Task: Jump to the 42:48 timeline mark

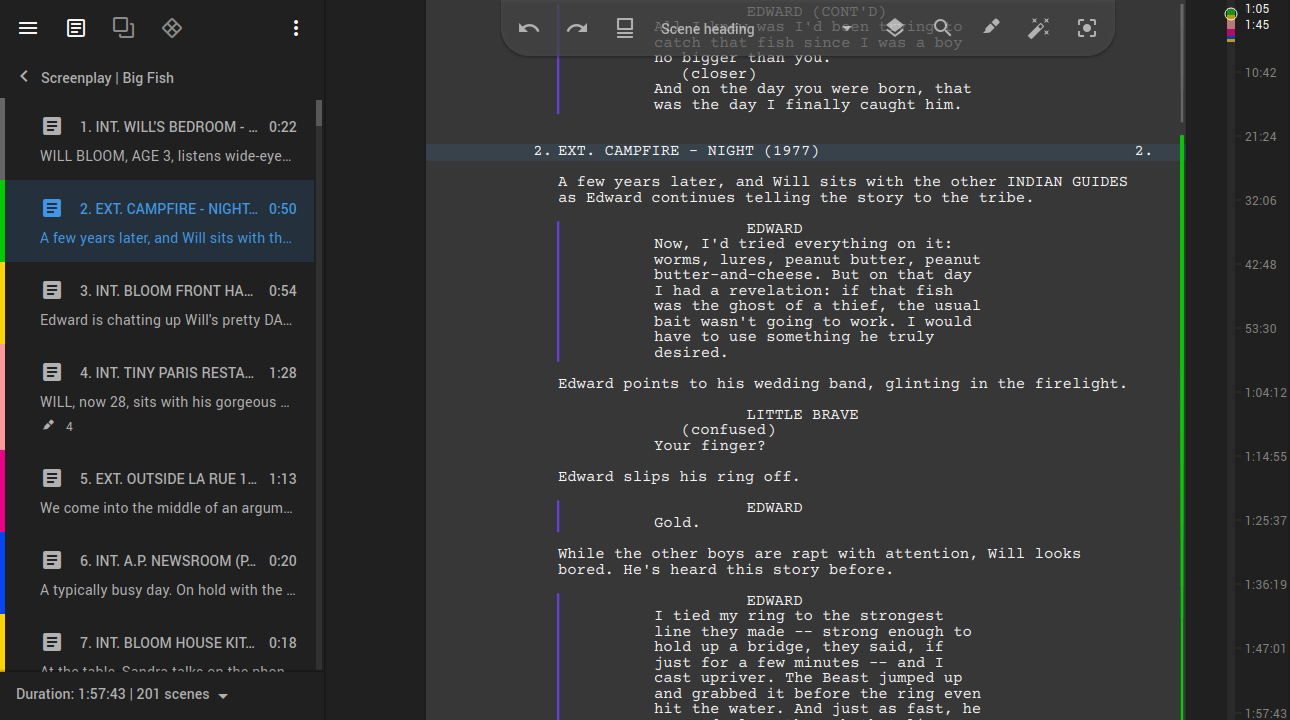Action: pyautogui.click(x=1260, y=265)
